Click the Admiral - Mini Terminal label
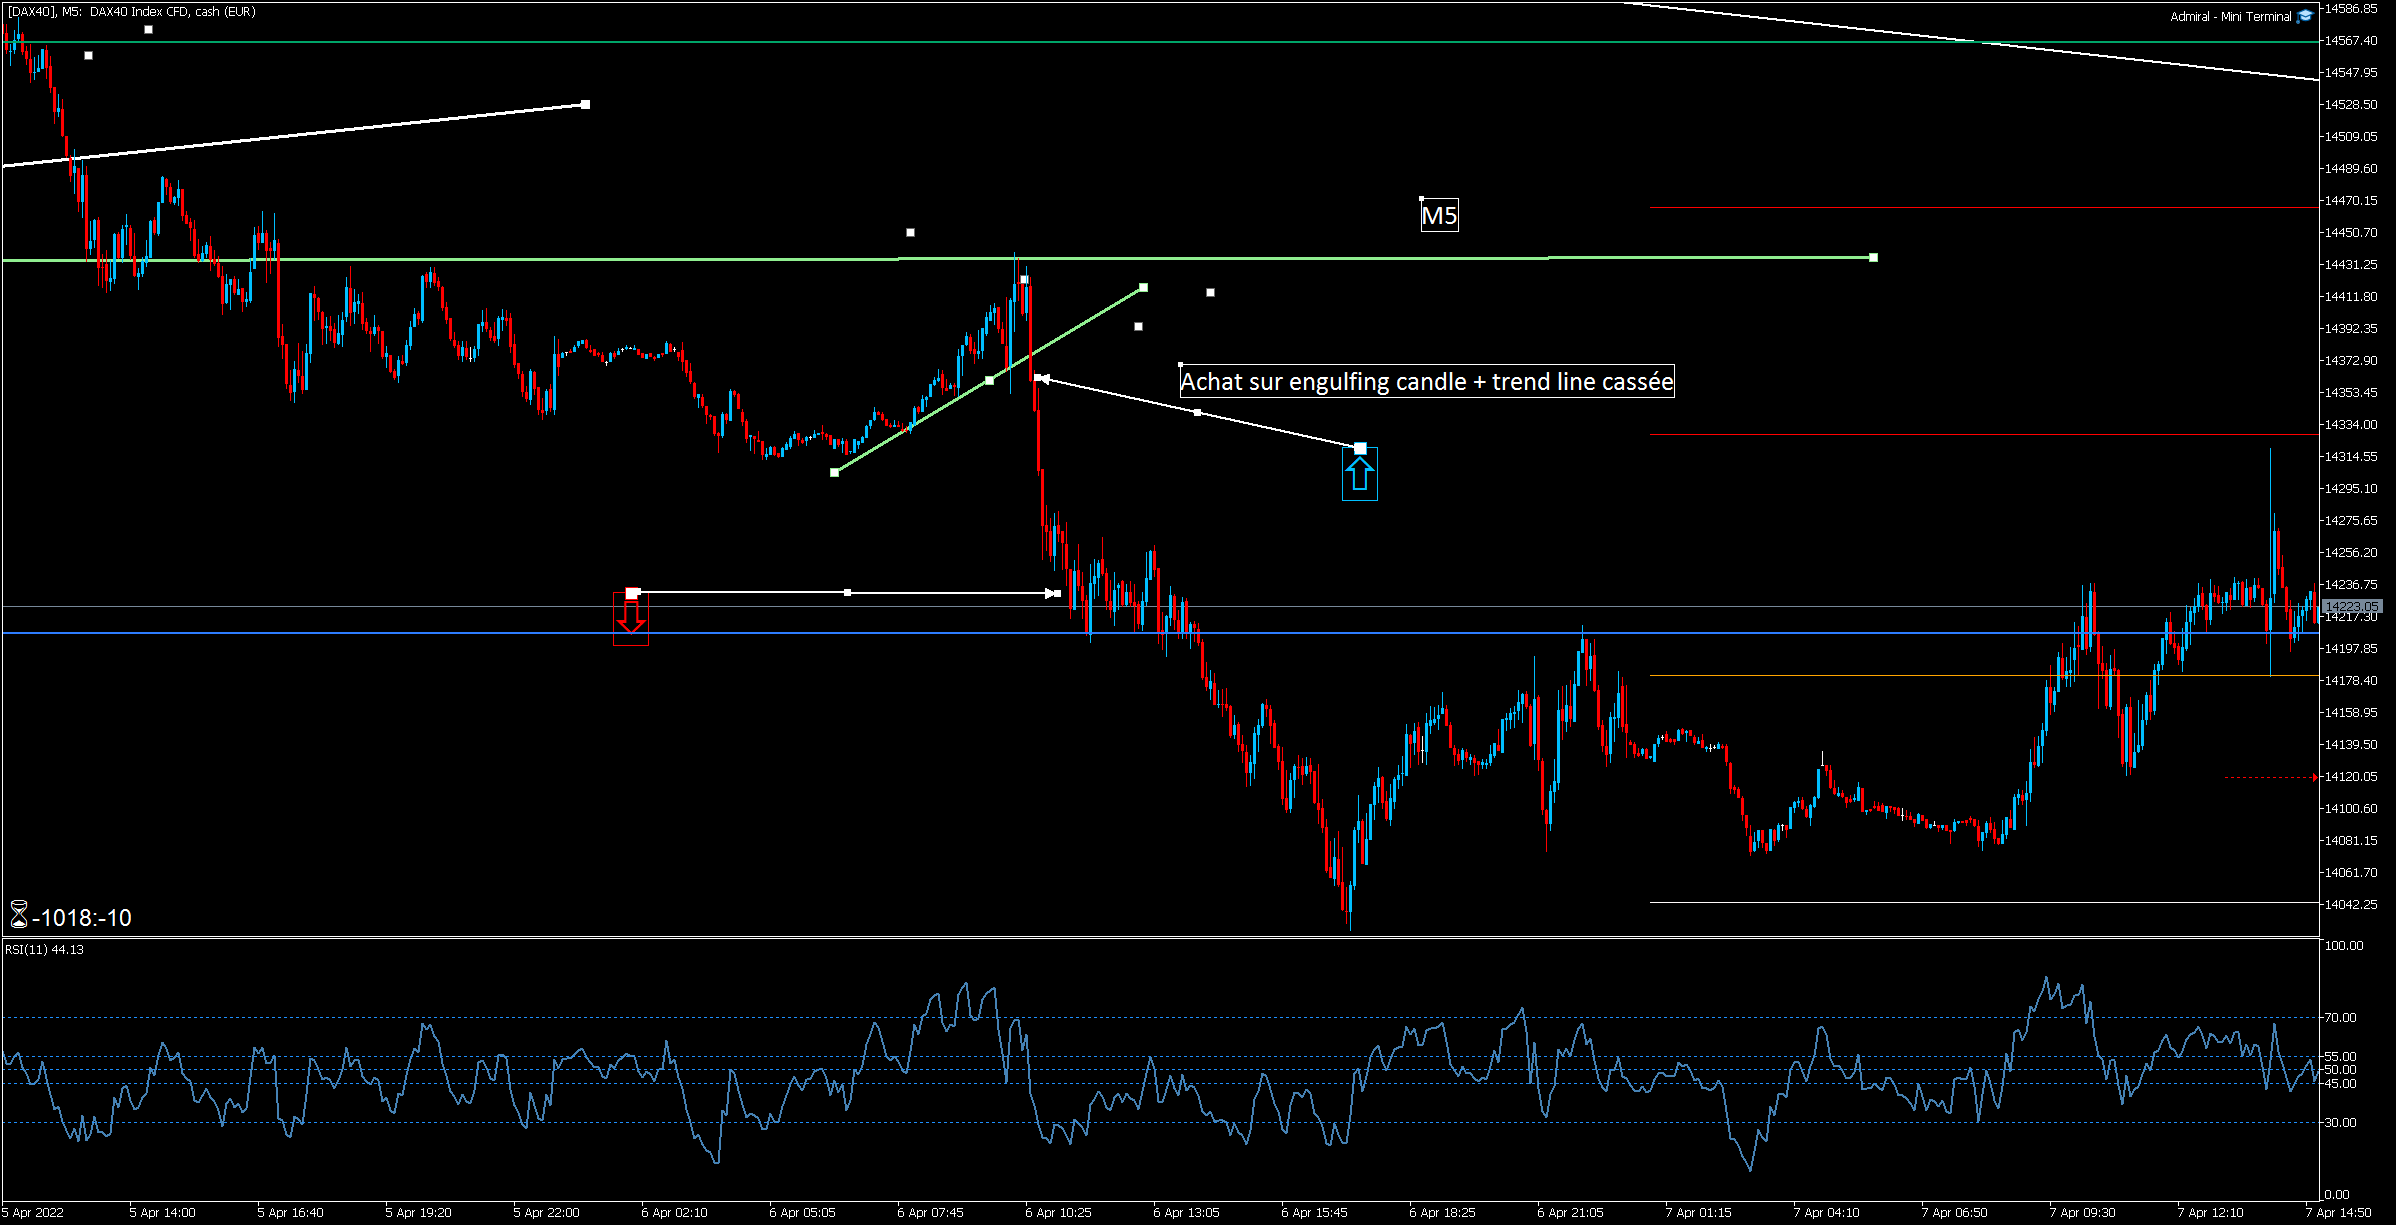2396x1225 pixels. (2230, 16)
